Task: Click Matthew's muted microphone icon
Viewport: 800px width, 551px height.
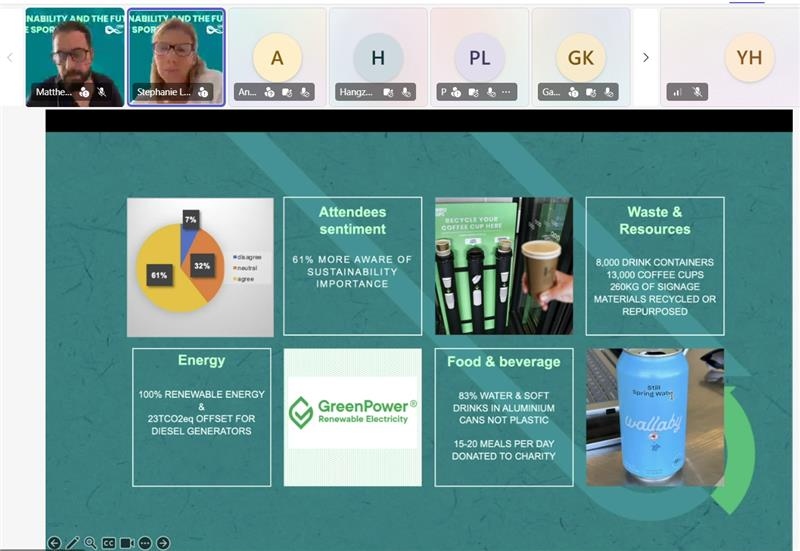Action: click(102, 92)
